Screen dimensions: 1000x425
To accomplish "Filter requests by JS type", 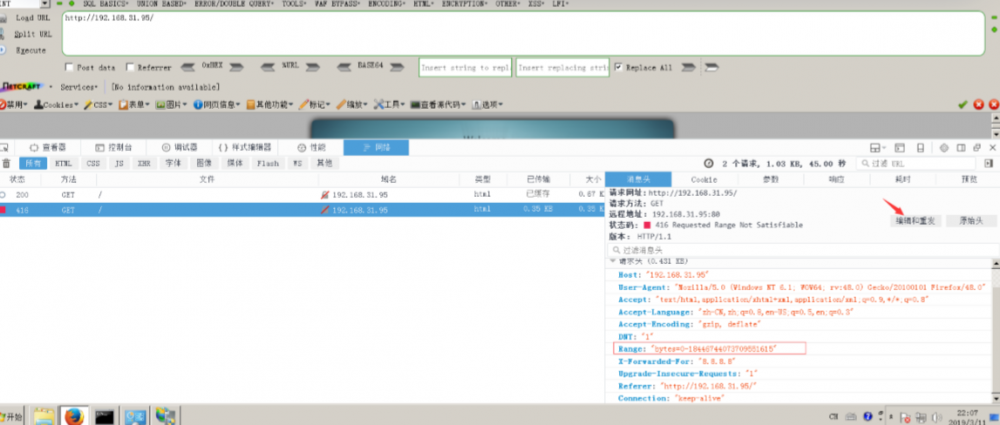I will coord(119,163).
